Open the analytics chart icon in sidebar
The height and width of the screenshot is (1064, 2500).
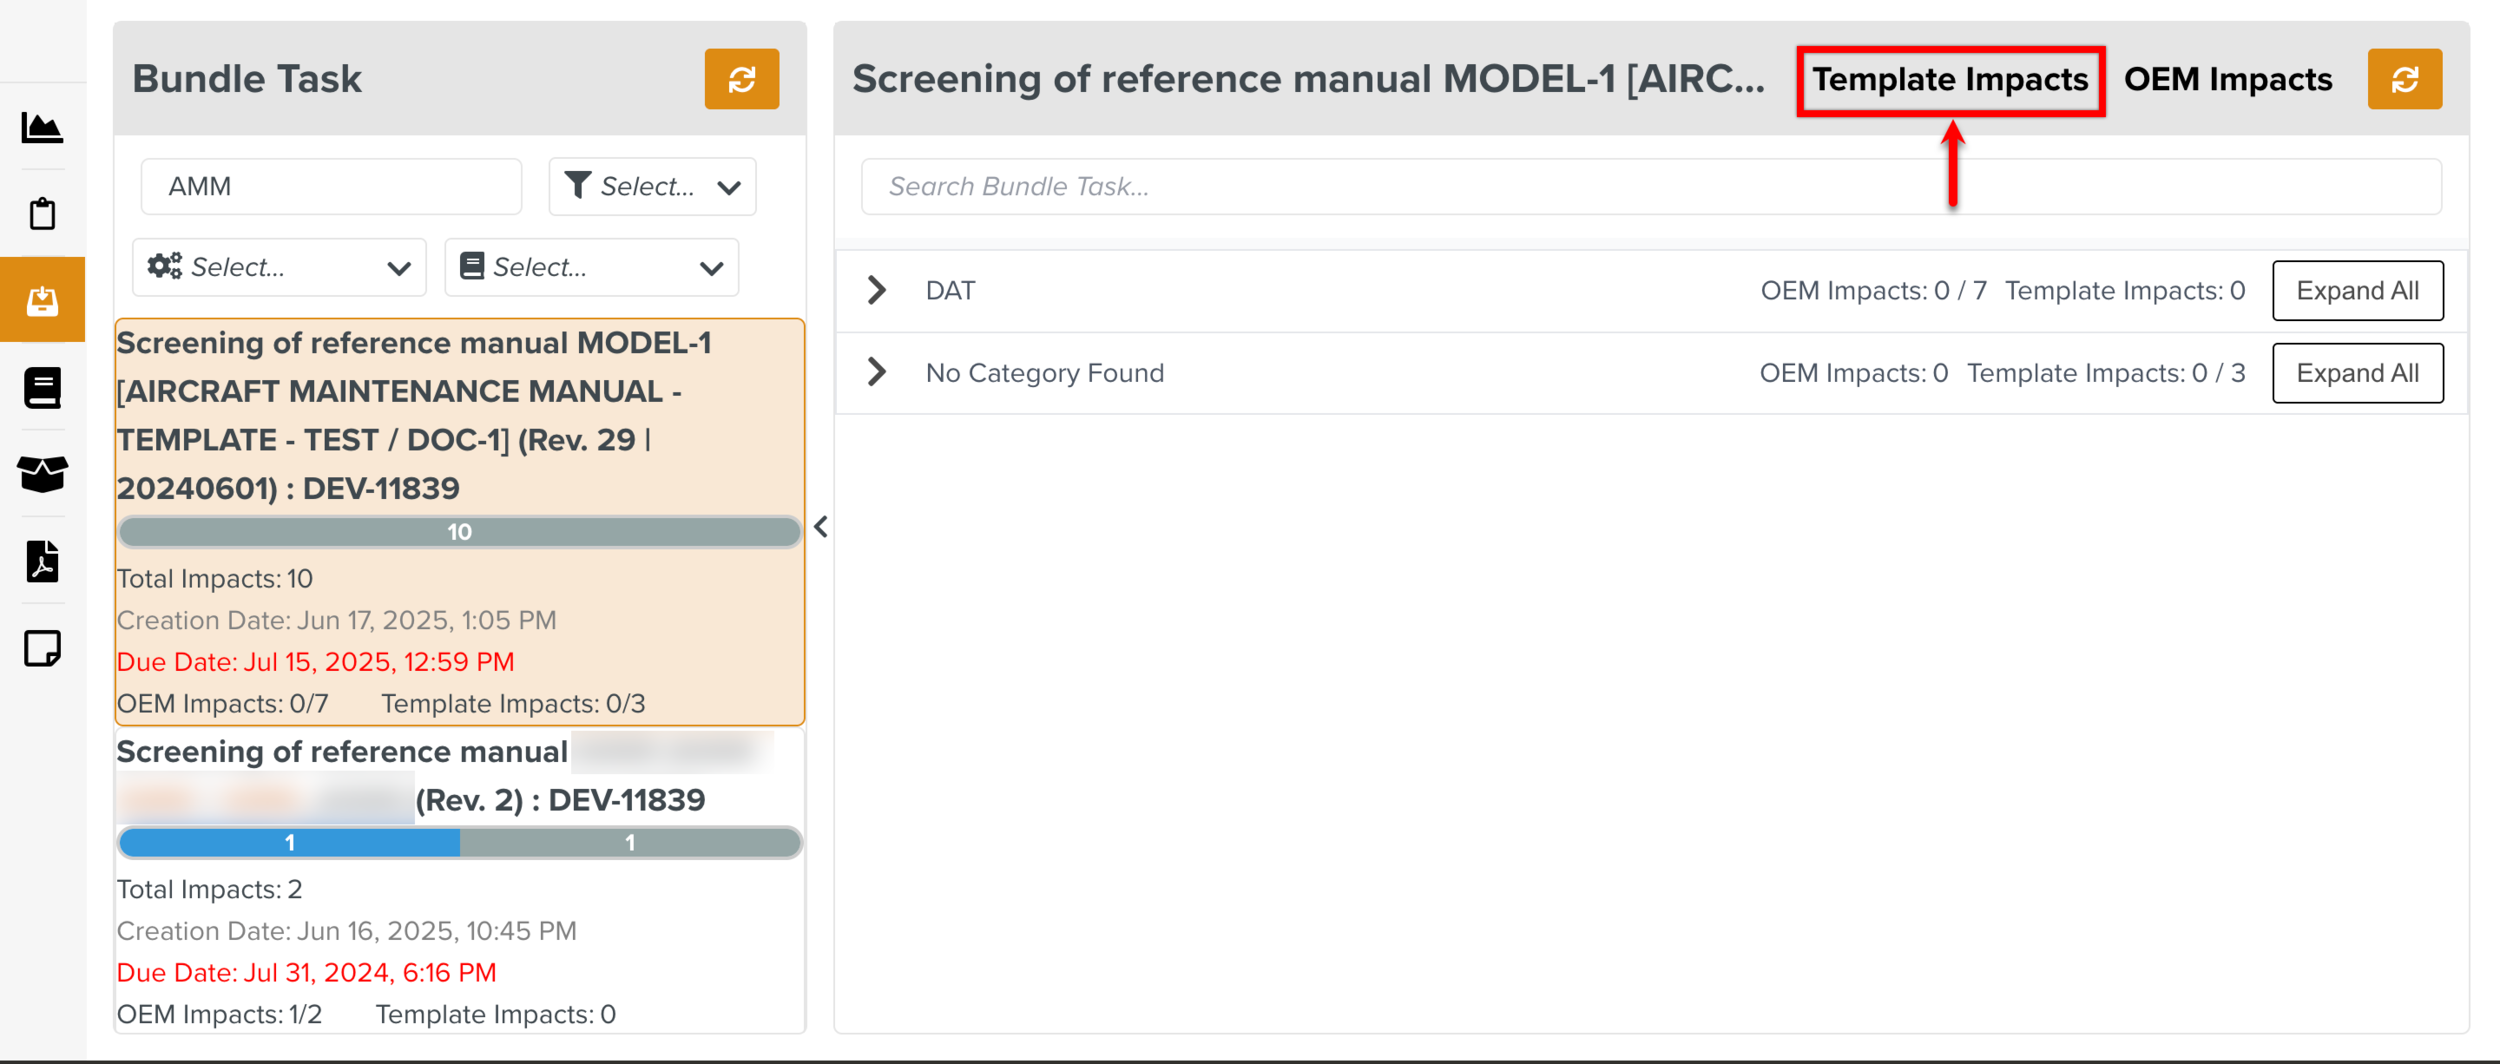[x=42, y=128]
